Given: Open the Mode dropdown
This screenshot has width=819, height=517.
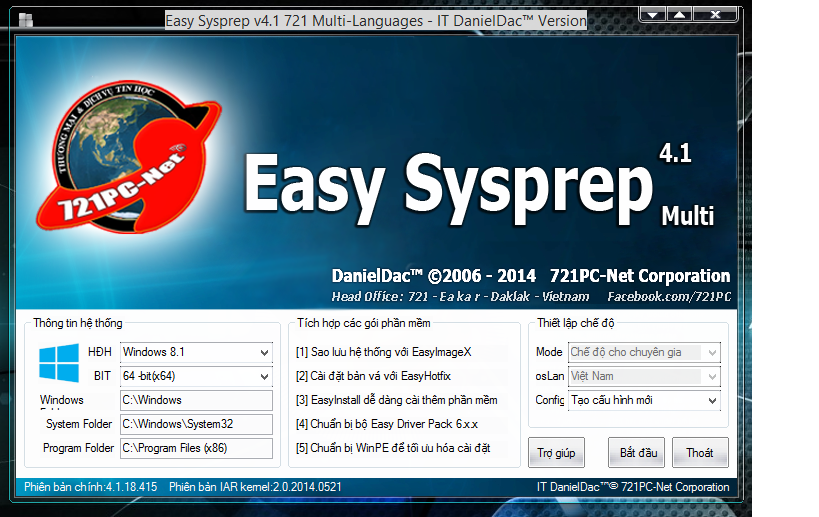Looking at the screenshot, I should point(644,352).
